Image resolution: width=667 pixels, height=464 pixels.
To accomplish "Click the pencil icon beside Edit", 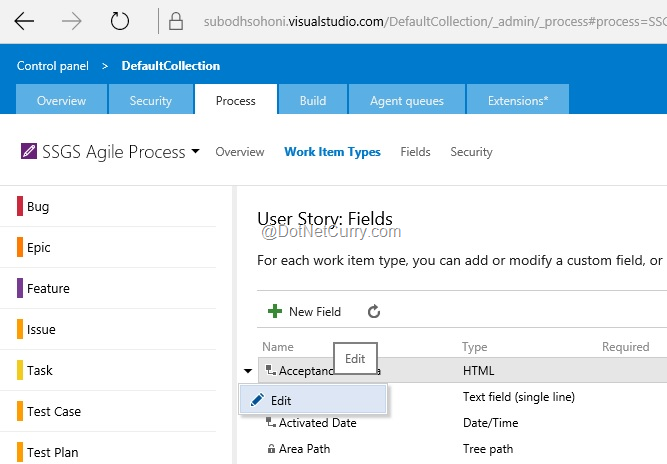I will tap(257, 400).
